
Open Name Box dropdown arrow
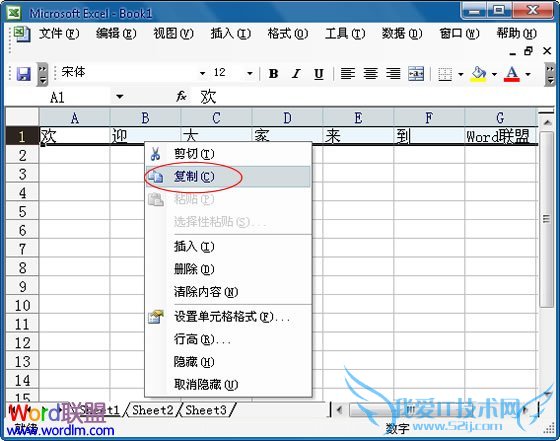120,96
